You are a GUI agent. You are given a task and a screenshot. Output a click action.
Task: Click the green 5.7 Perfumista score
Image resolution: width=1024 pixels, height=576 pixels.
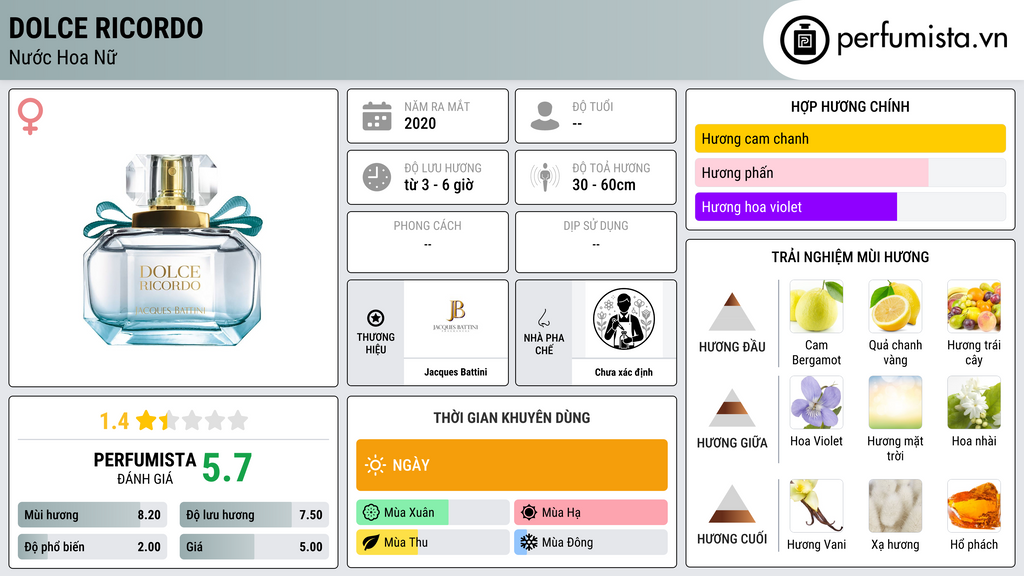click(x=227, y=468)
